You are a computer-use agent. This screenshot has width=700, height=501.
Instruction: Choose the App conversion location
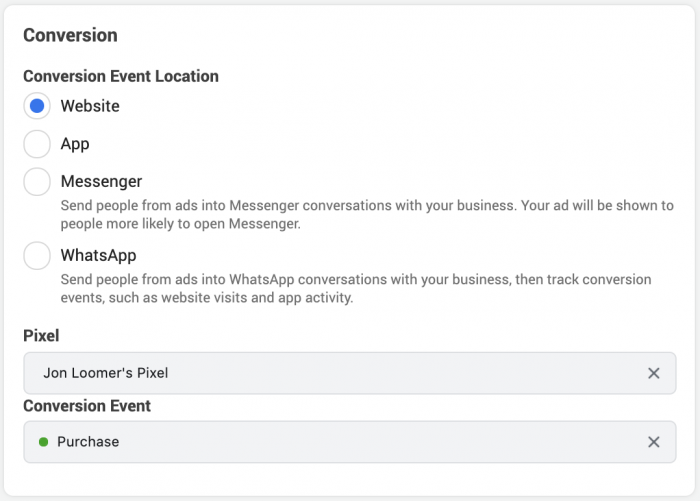(x=37, y=144)
